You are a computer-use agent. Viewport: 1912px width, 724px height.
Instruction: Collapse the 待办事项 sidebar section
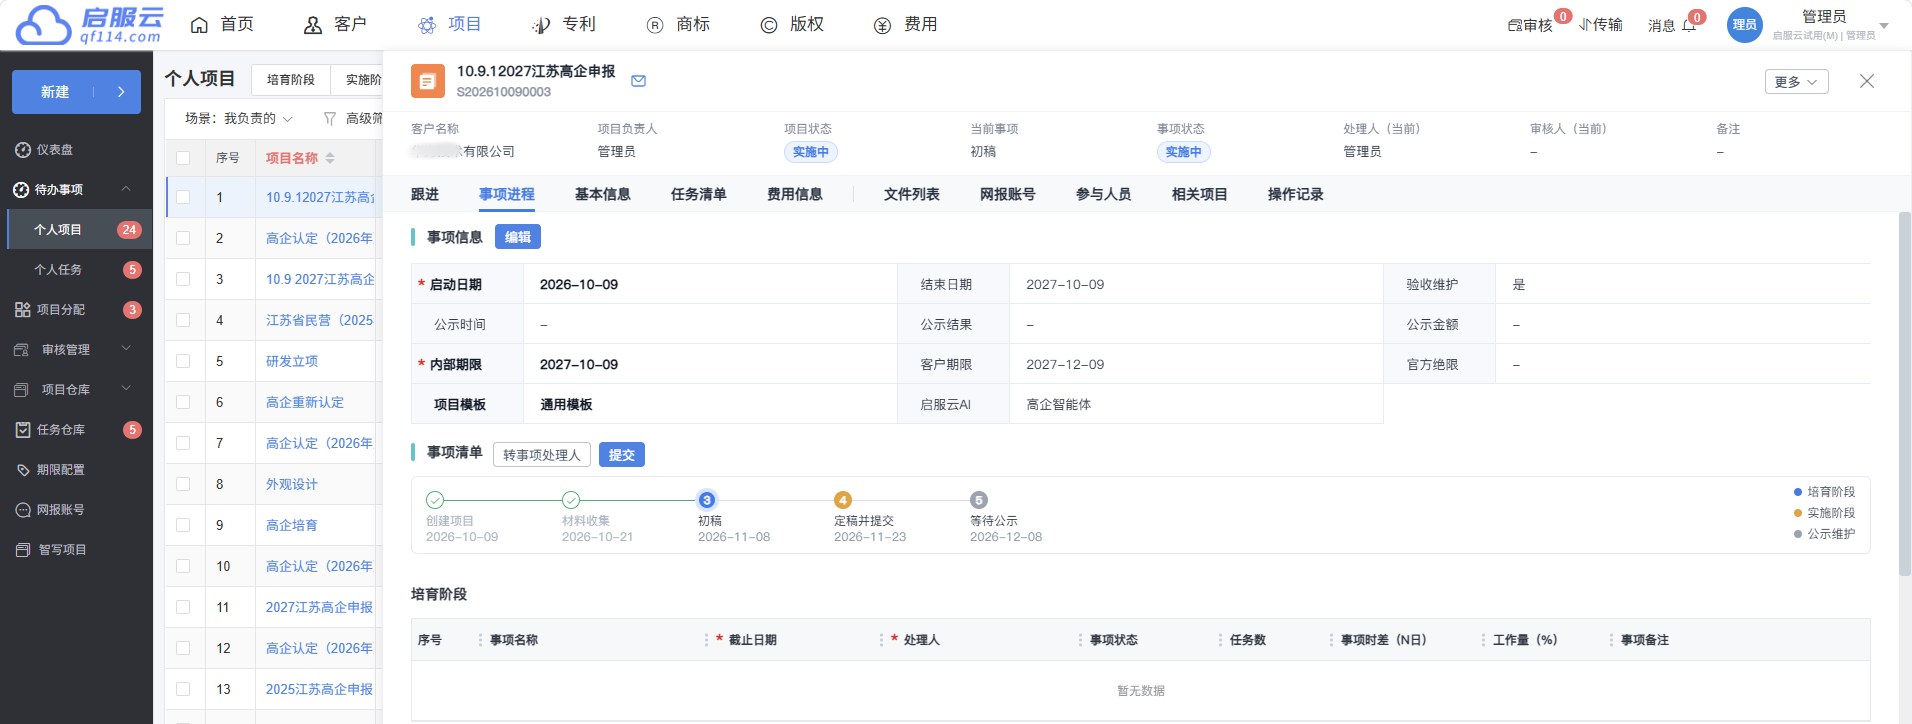coord(126,189)
